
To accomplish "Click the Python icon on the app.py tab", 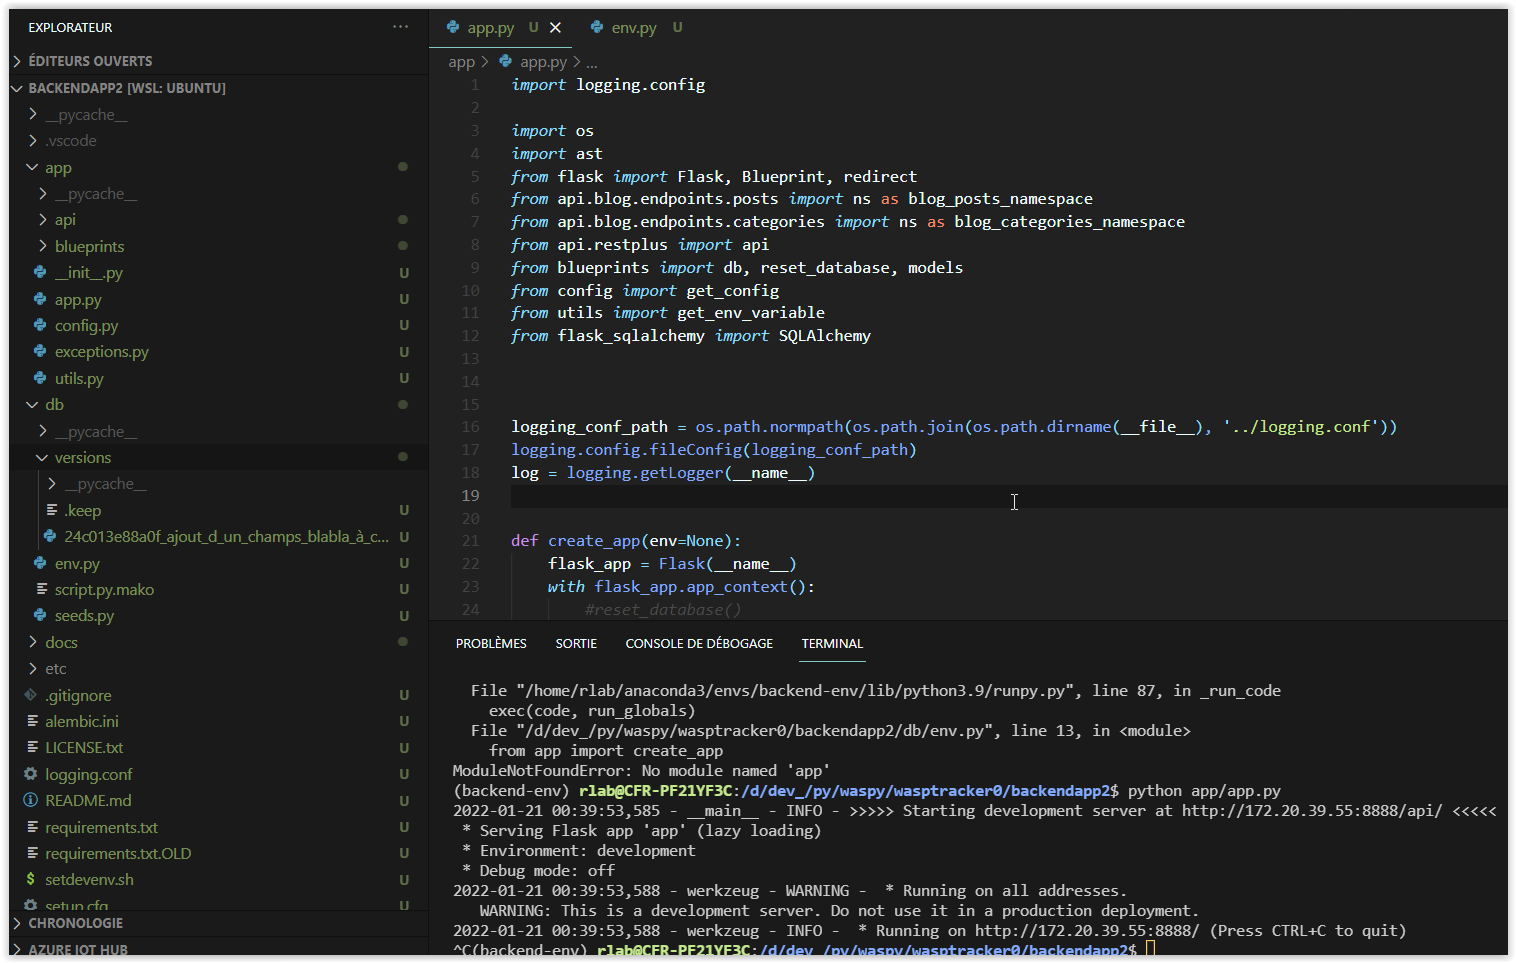I will click(x=451, y=28).
